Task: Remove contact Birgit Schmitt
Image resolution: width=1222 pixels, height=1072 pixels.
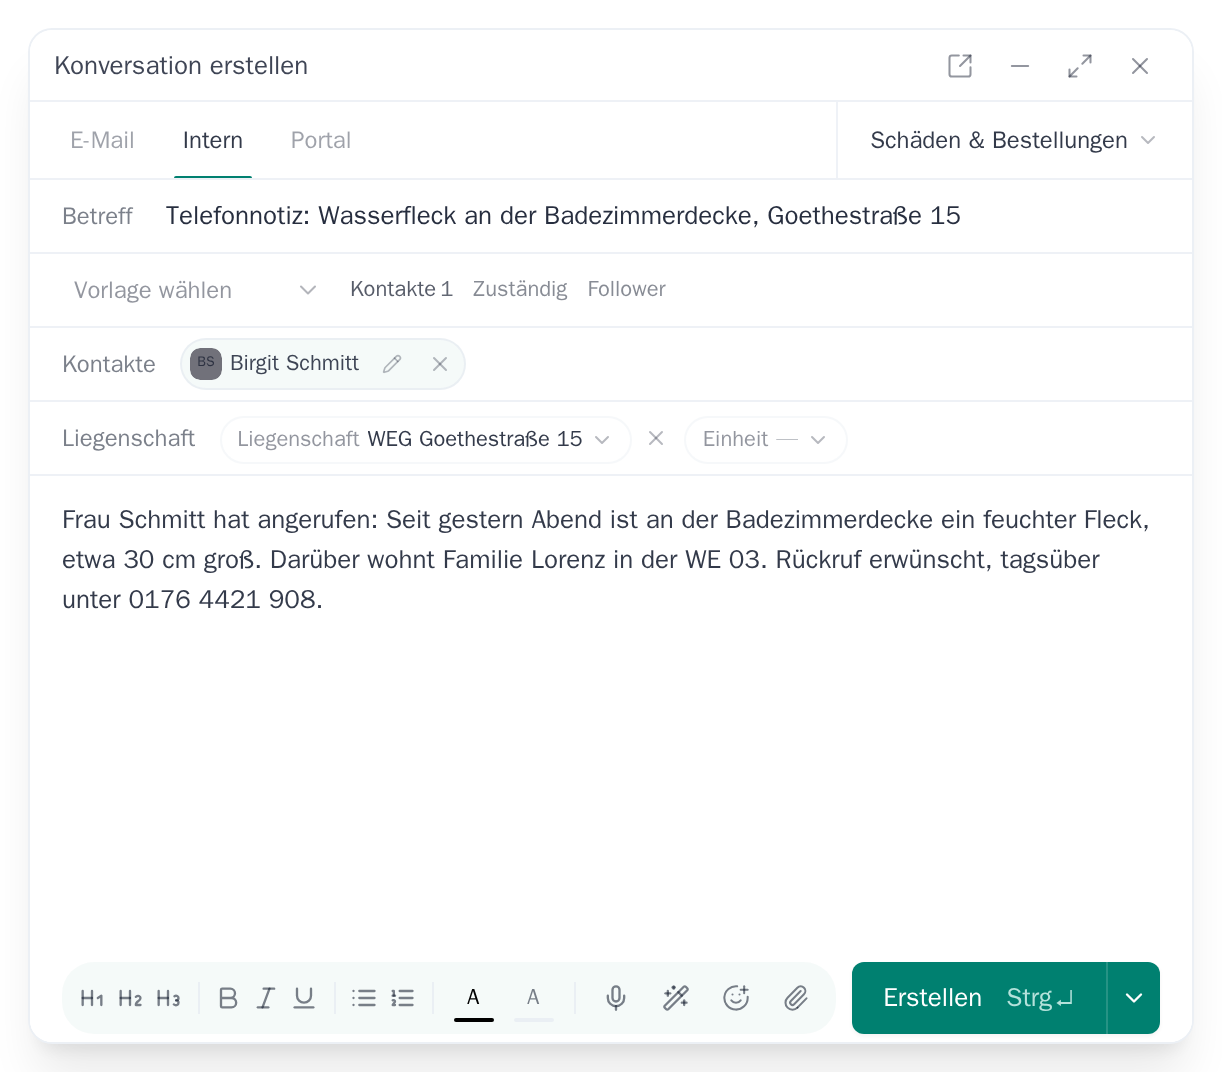Action: [440, 364]
